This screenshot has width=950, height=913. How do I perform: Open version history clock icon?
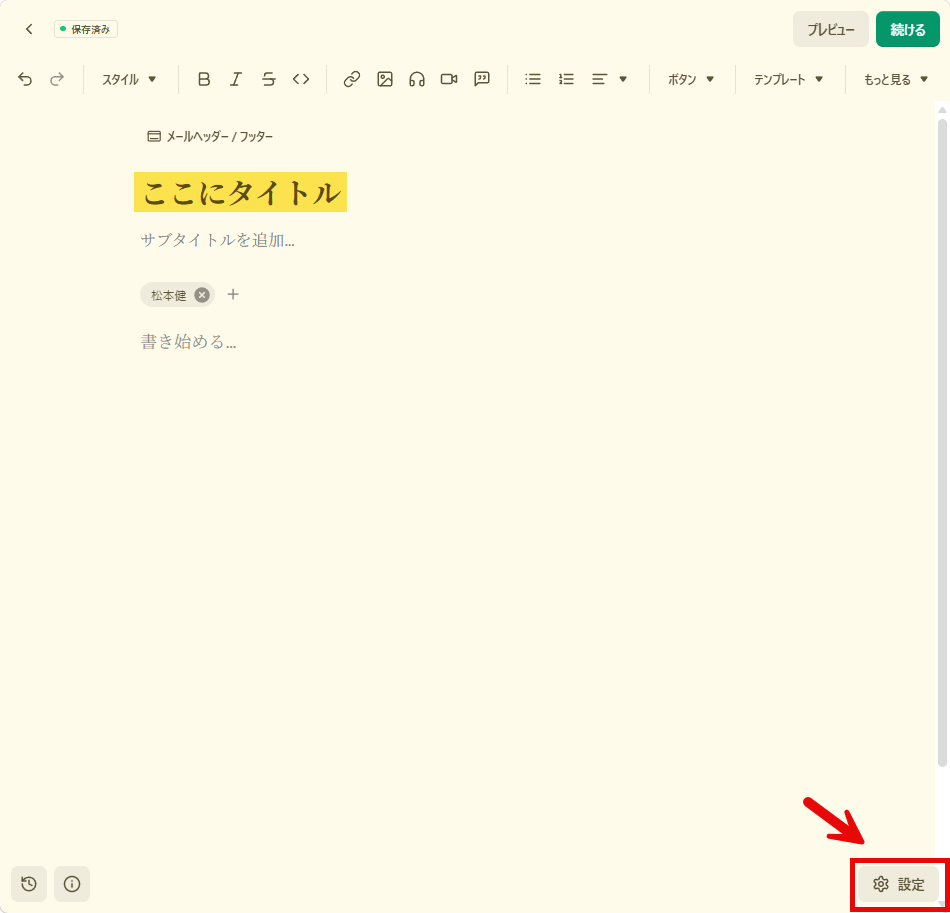(x=28, y=884)
